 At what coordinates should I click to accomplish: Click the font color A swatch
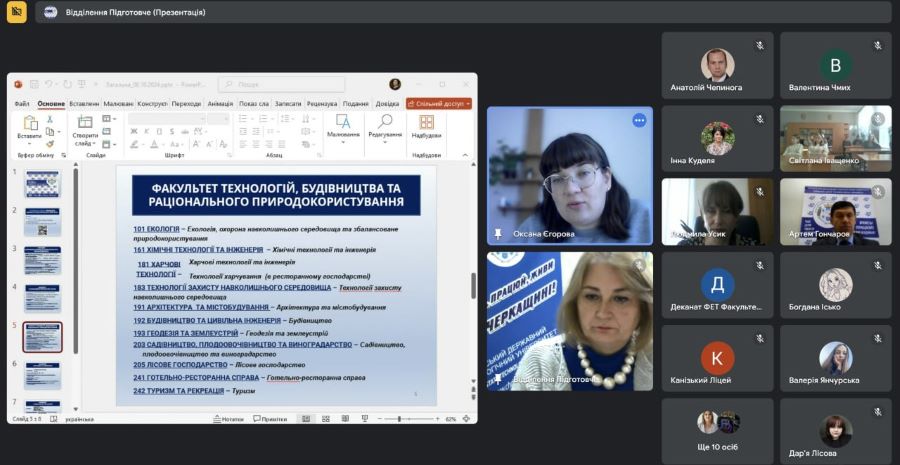point(154,144)
